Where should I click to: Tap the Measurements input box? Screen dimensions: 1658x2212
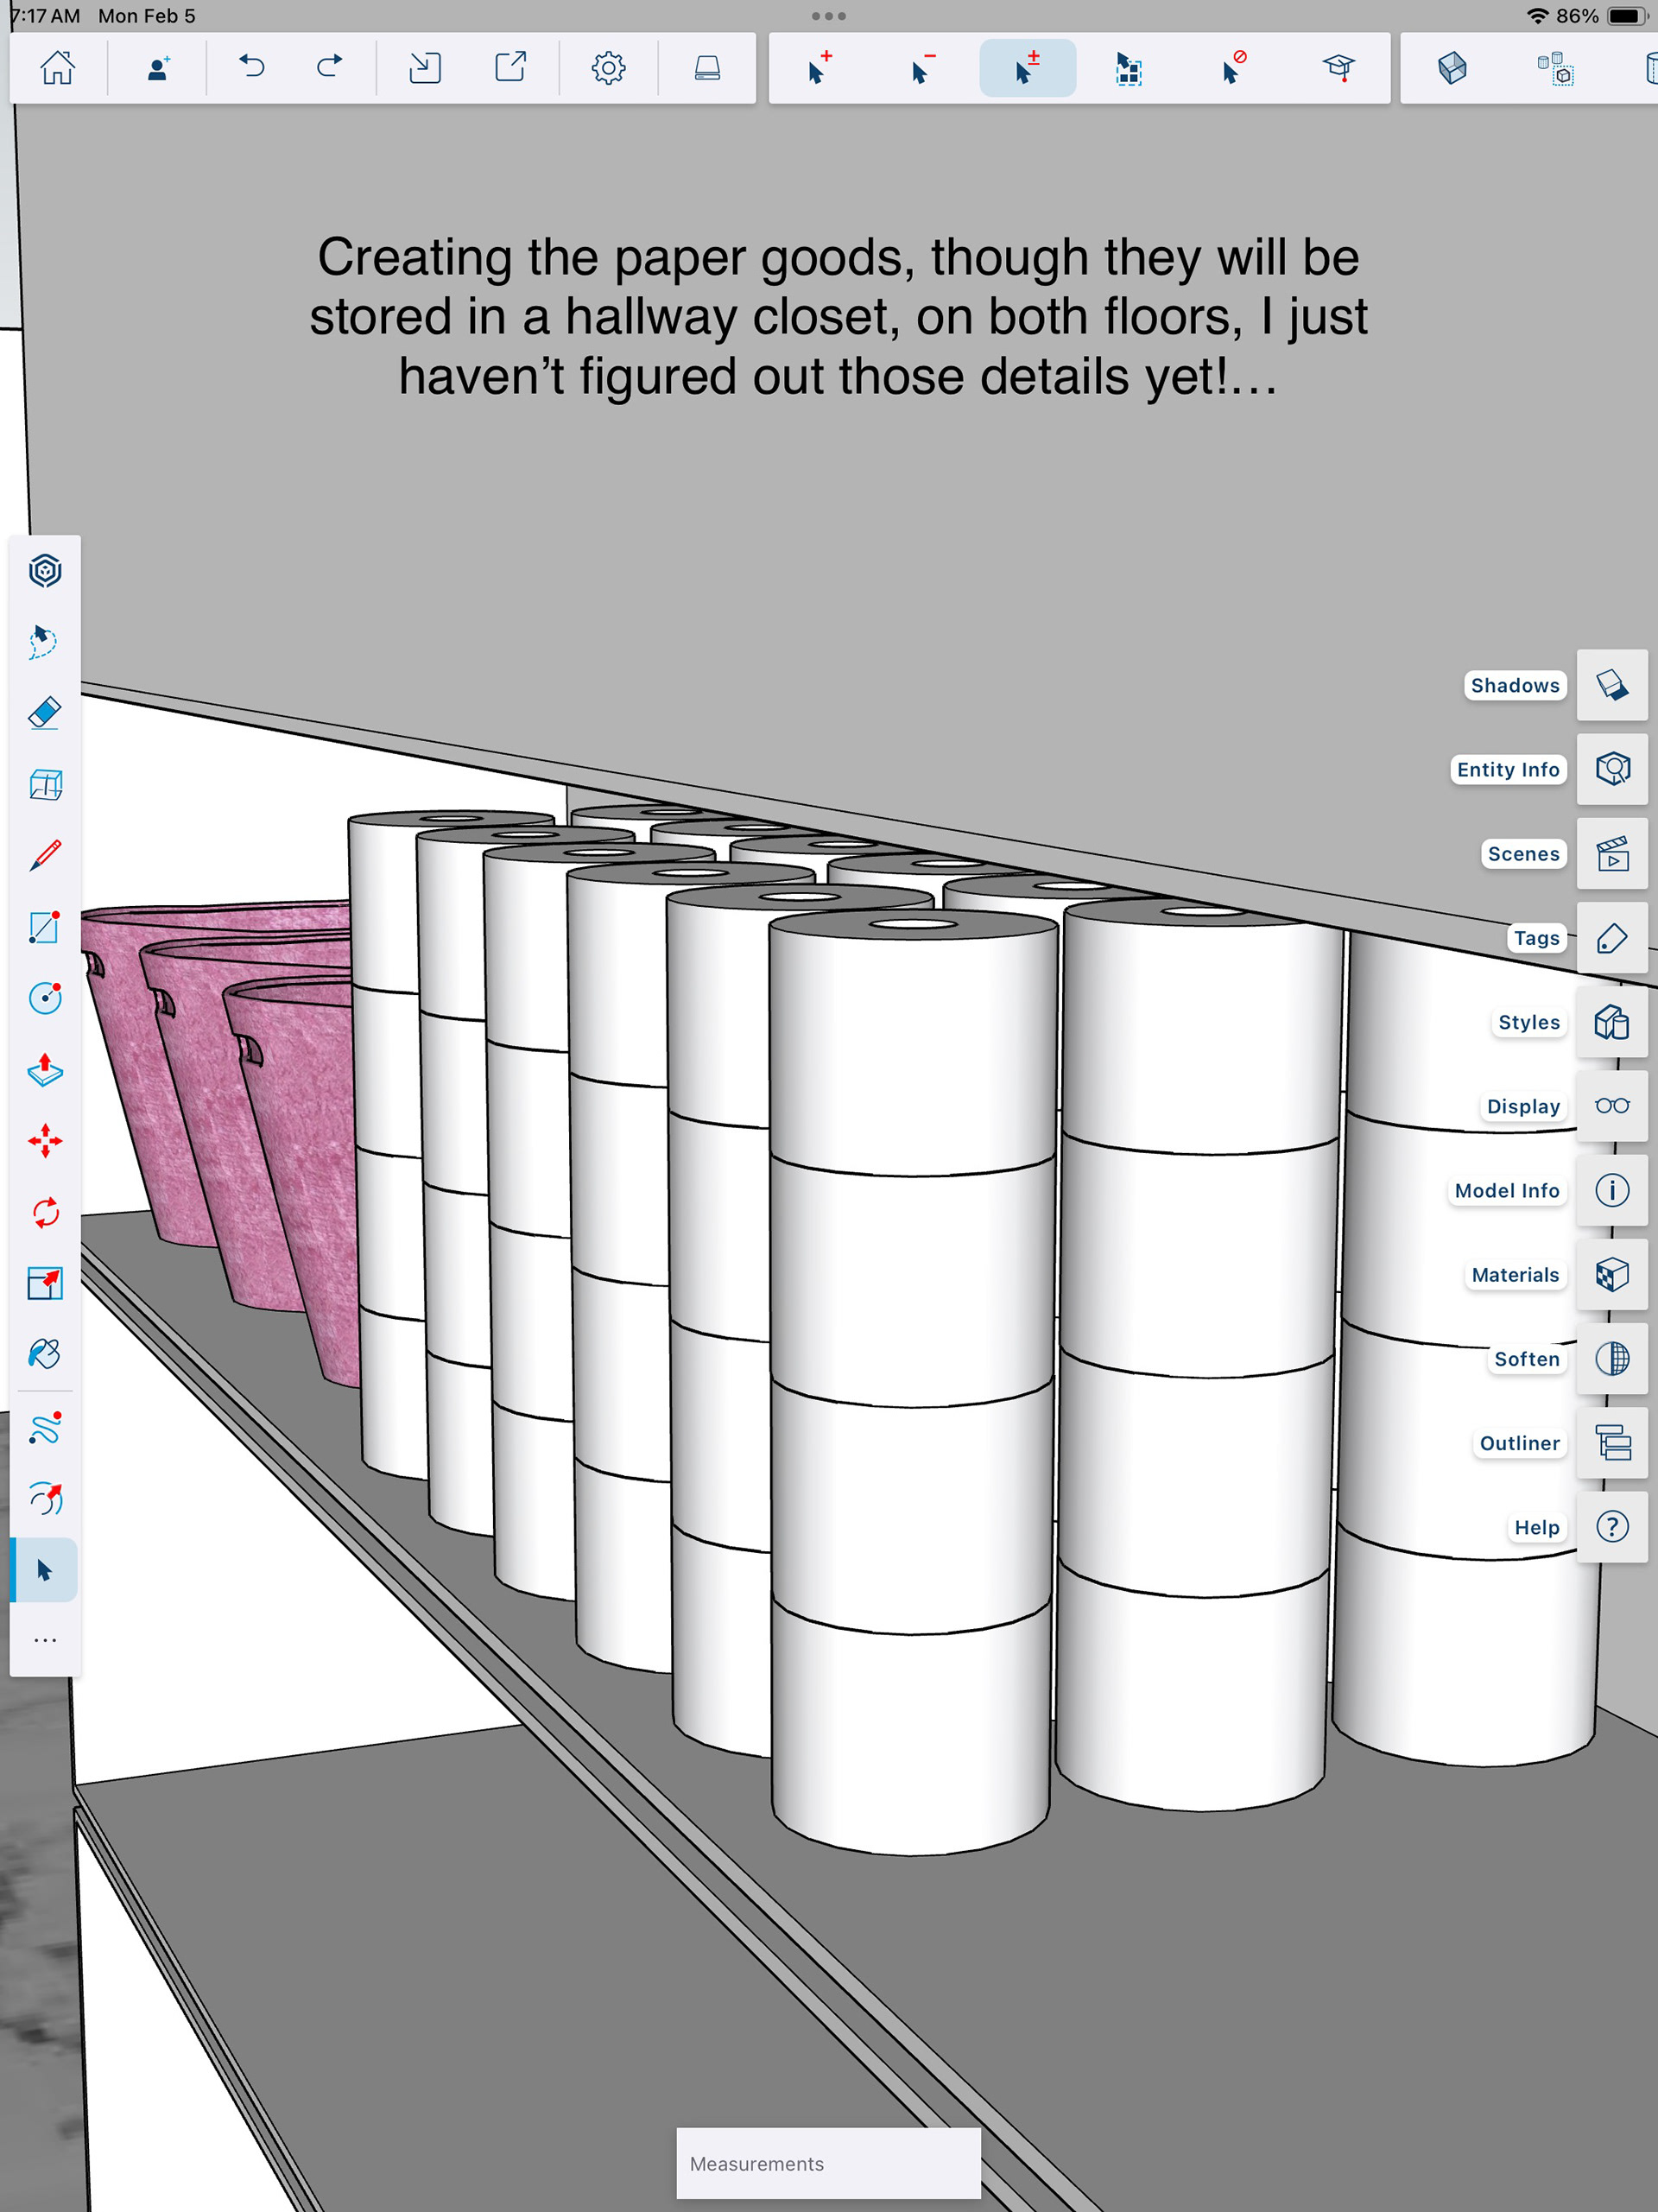click(x=828, y=2163)
